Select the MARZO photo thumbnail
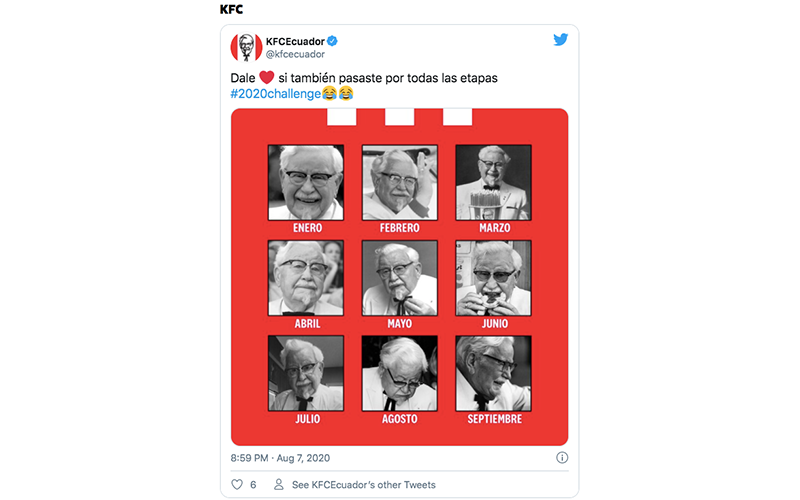The image size is (800, 500). [x=493, y=183]
